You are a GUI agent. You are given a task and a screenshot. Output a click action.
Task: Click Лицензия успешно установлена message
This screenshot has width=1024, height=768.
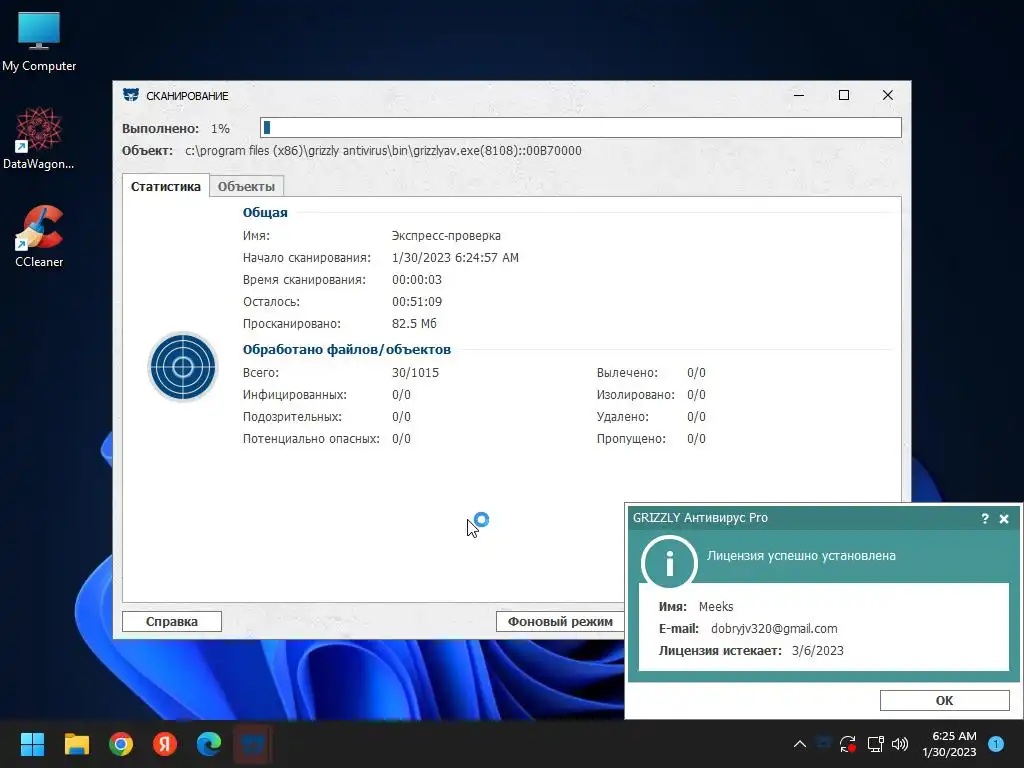801,556
